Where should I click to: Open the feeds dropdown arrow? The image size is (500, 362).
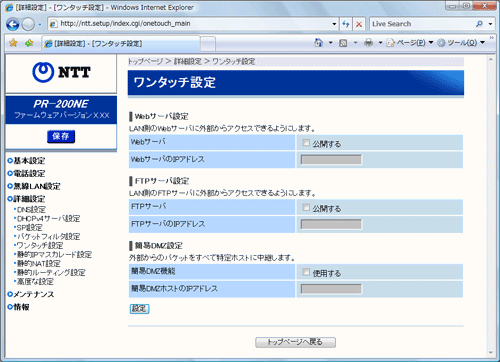coord(355,43)
